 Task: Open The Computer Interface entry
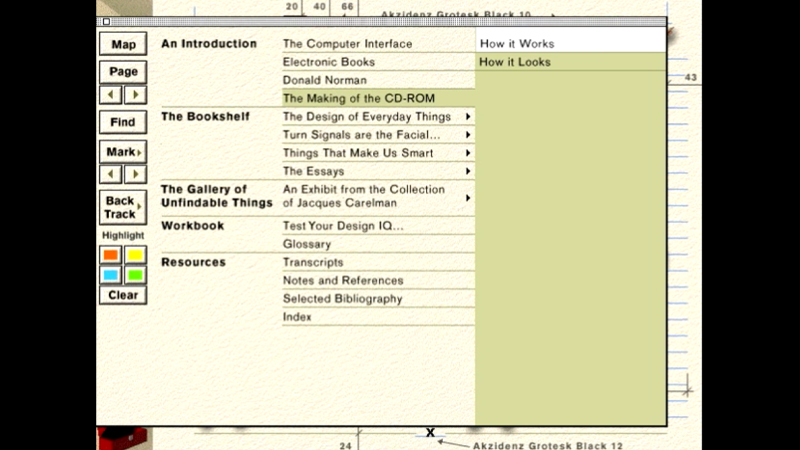click(347, 44)
